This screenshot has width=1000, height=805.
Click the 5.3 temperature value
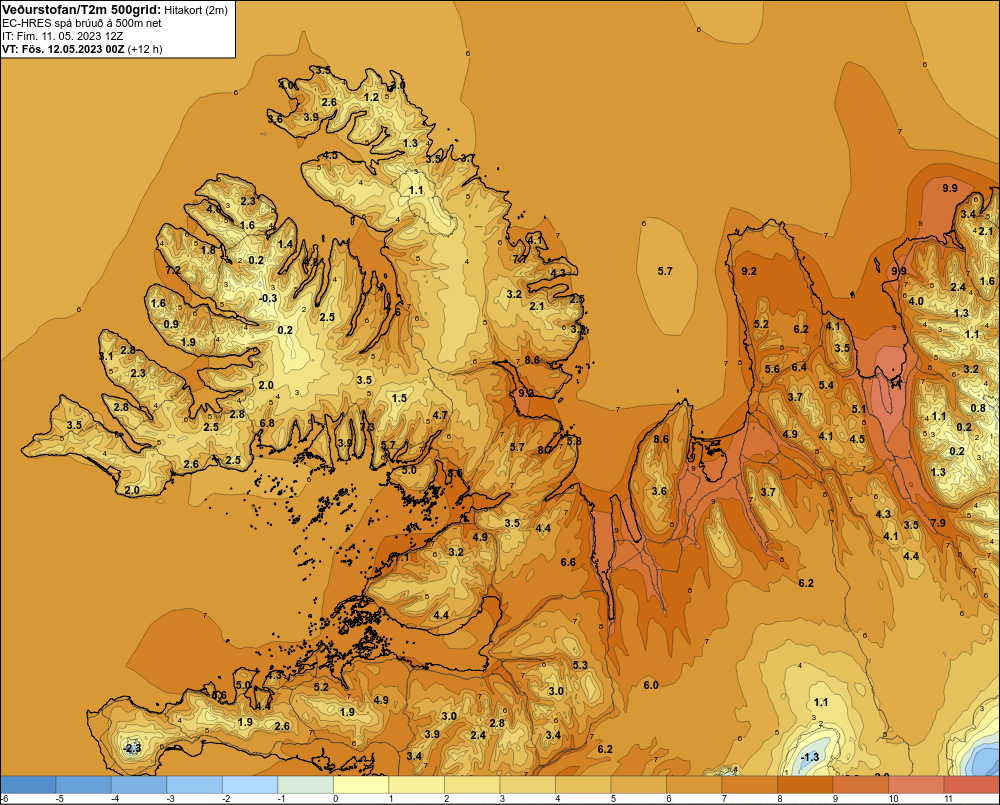tap(580, 665)
